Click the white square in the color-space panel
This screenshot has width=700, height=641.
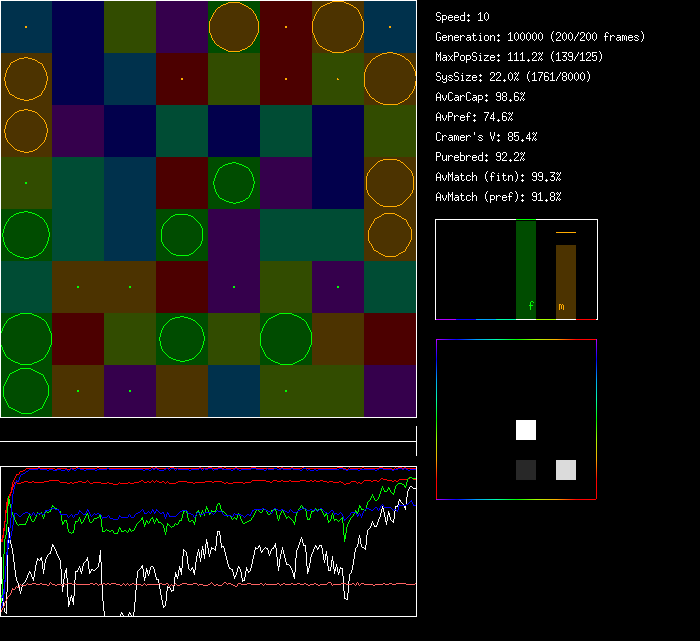pos(526,430)
